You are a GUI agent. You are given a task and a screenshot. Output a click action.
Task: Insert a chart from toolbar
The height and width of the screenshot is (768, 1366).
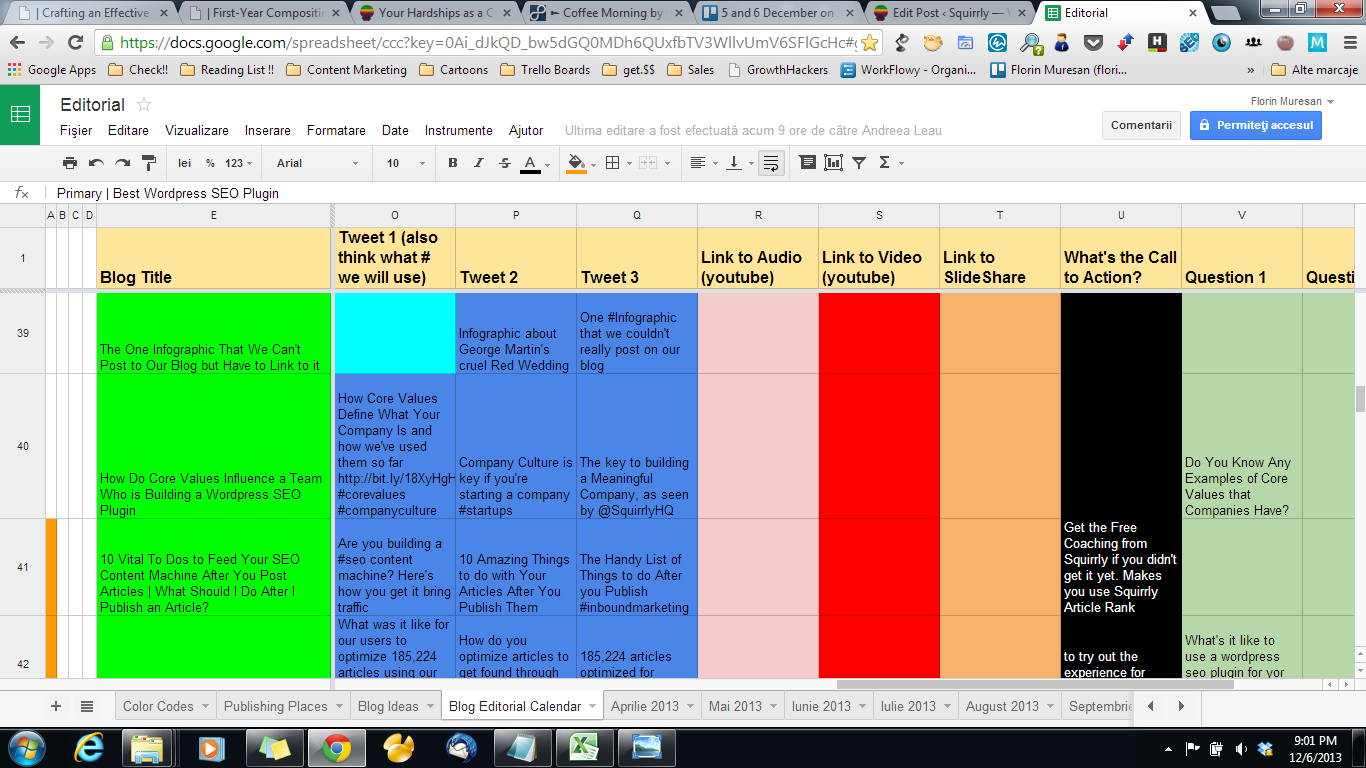833,163
